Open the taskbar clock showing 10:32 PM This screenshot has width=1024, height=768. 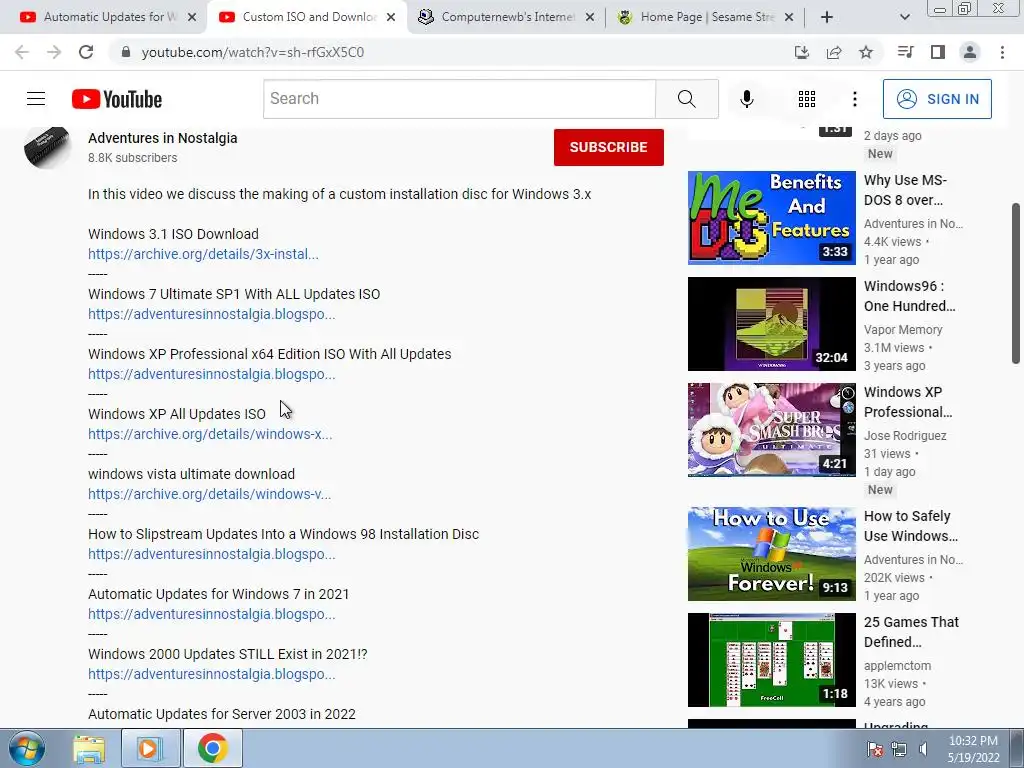[973, 749]
